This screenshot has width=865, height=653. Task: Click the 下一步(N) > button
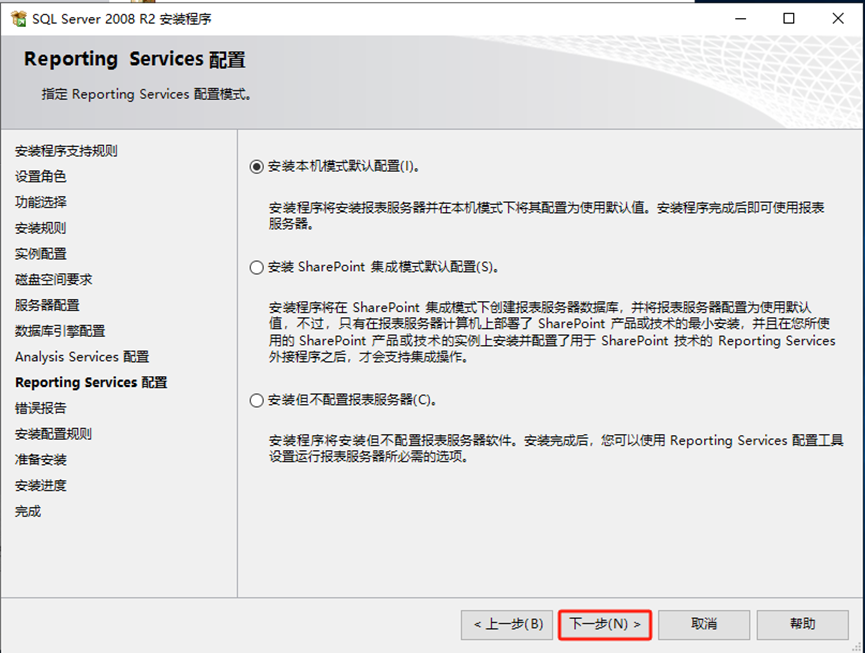(605, 624)
